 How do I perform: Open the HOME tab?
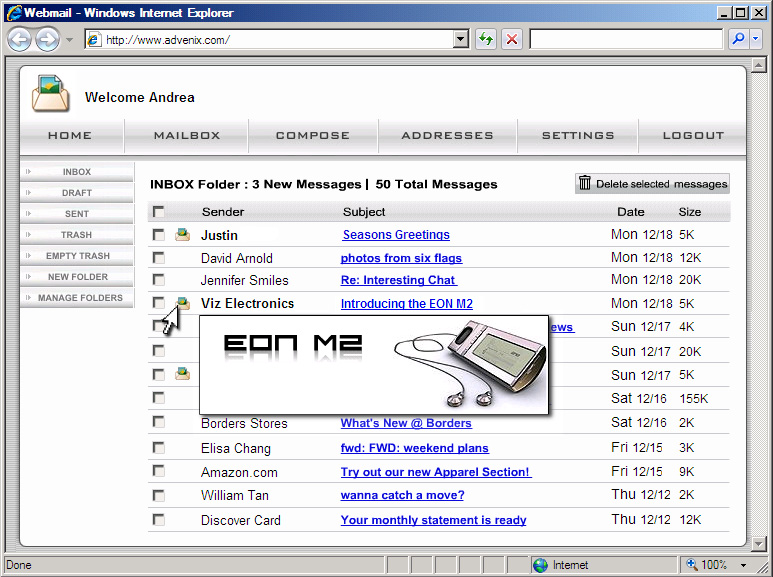click(70, 136)
